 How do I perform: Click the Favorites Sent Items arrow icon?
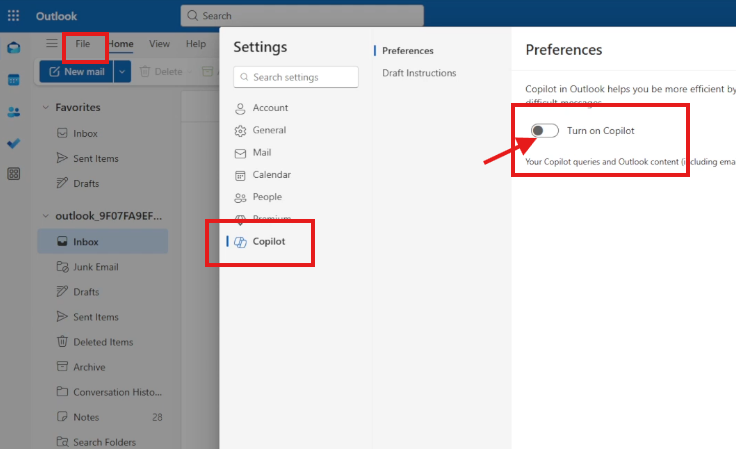(62, 158)
